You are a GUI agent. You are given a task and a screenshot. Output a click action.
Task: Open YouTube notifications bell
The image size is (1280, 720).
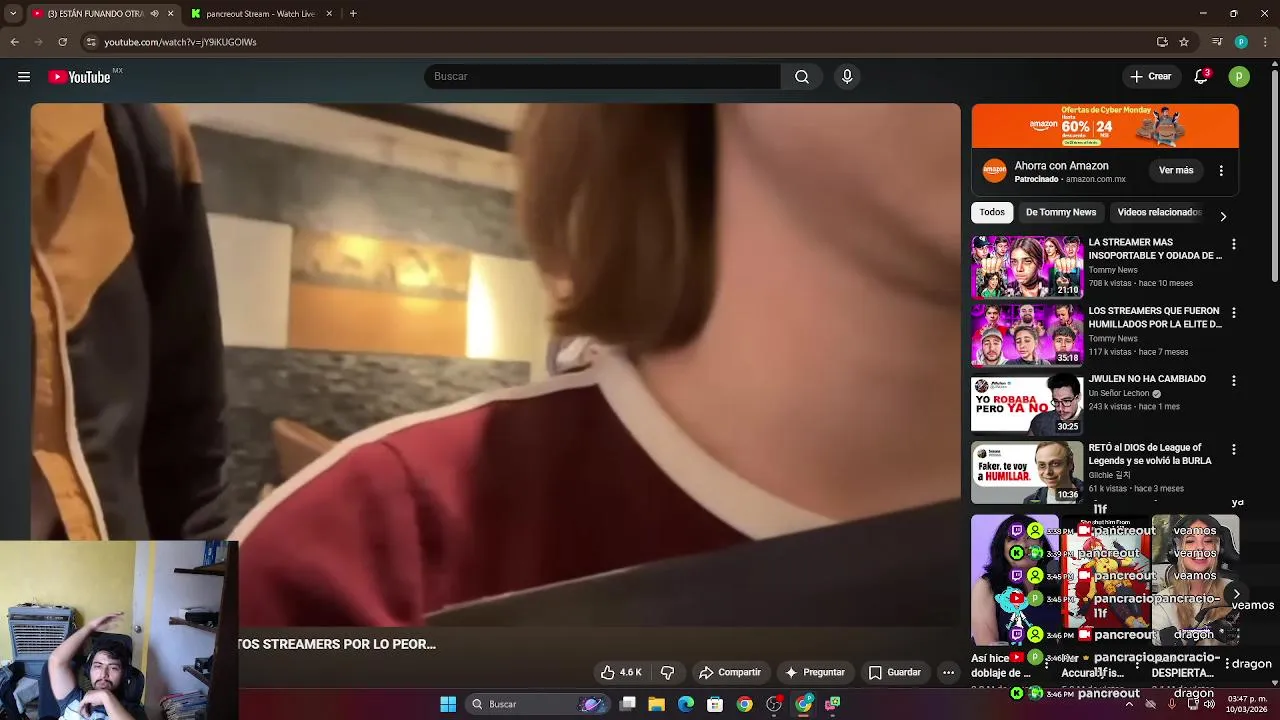point(1201,77)
